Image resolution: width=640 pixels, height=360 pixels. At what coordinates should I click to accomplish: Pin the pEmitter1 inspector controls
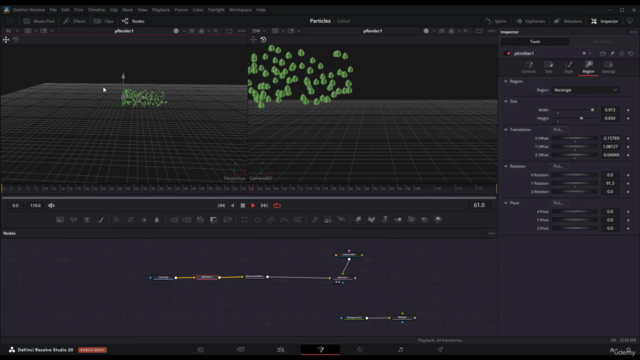tap(612, 53)
